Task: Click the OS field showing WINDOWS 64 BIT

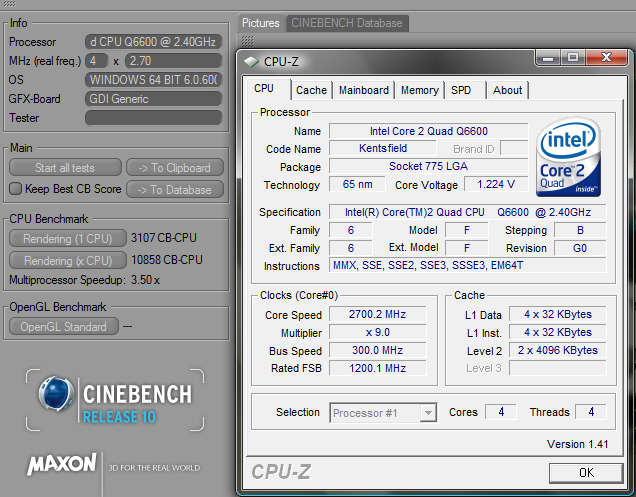Action: coord(153,80)
